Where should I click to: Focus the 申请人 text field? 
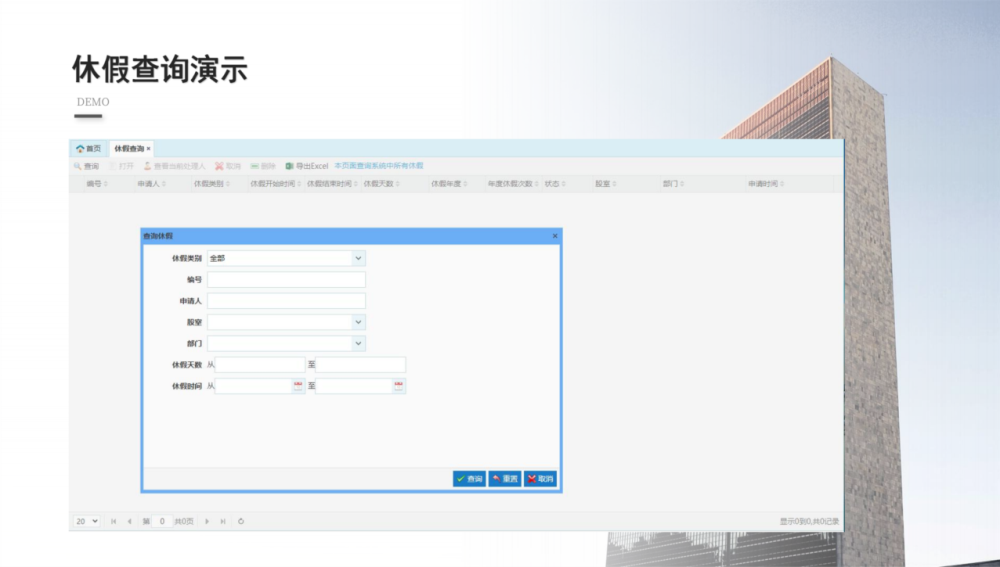286,301
